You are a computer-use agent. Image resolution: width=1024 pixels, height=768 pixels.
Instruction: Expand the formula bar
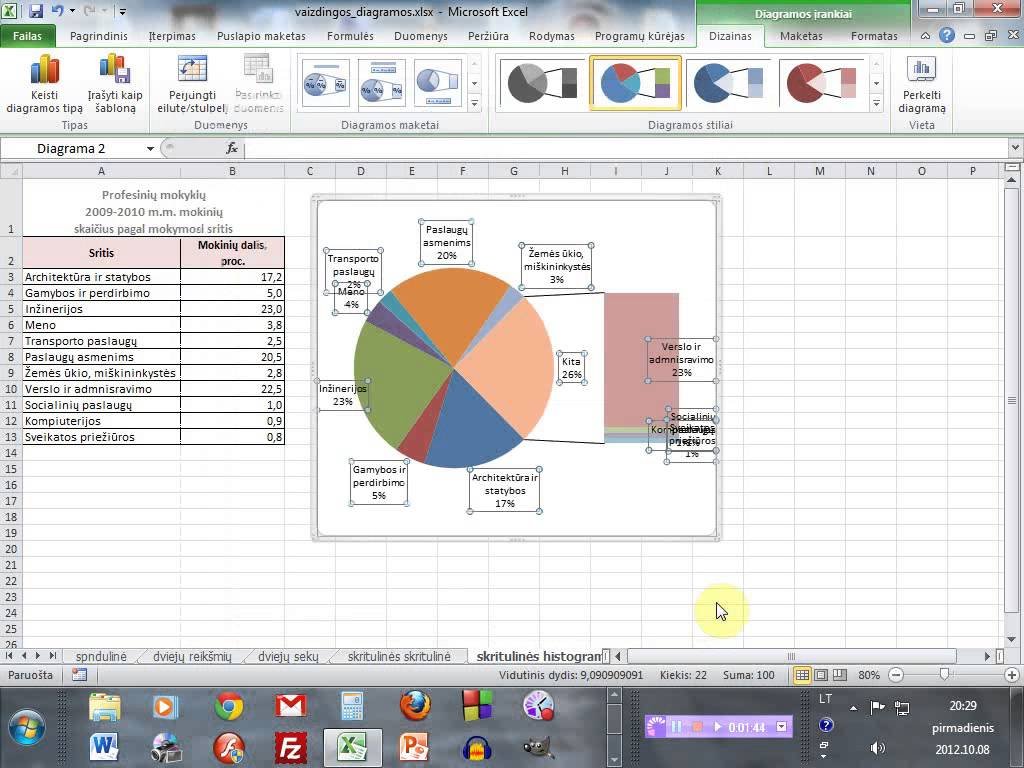1016,149
